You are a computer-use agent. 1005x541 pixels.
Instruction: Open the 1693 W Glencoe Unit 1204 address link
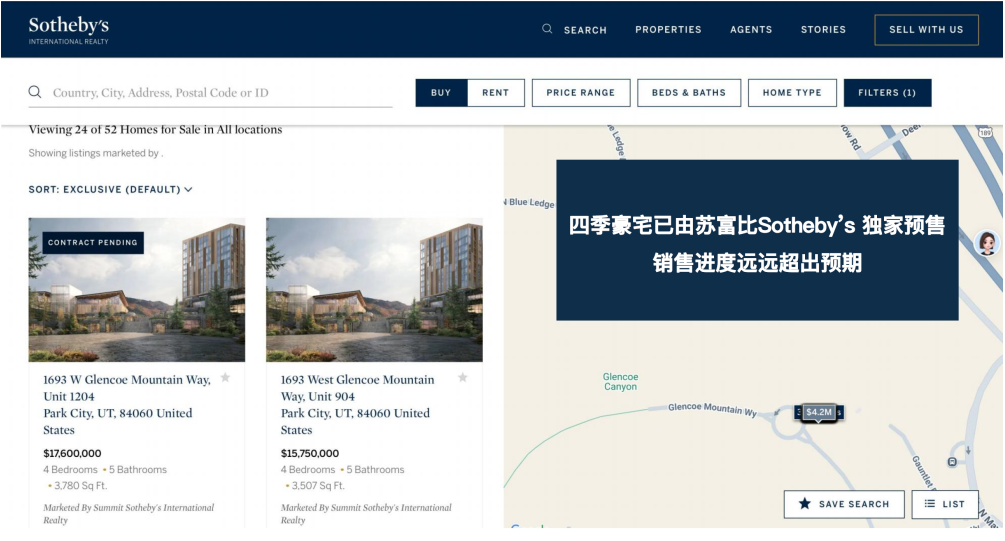tap(127, 404)
